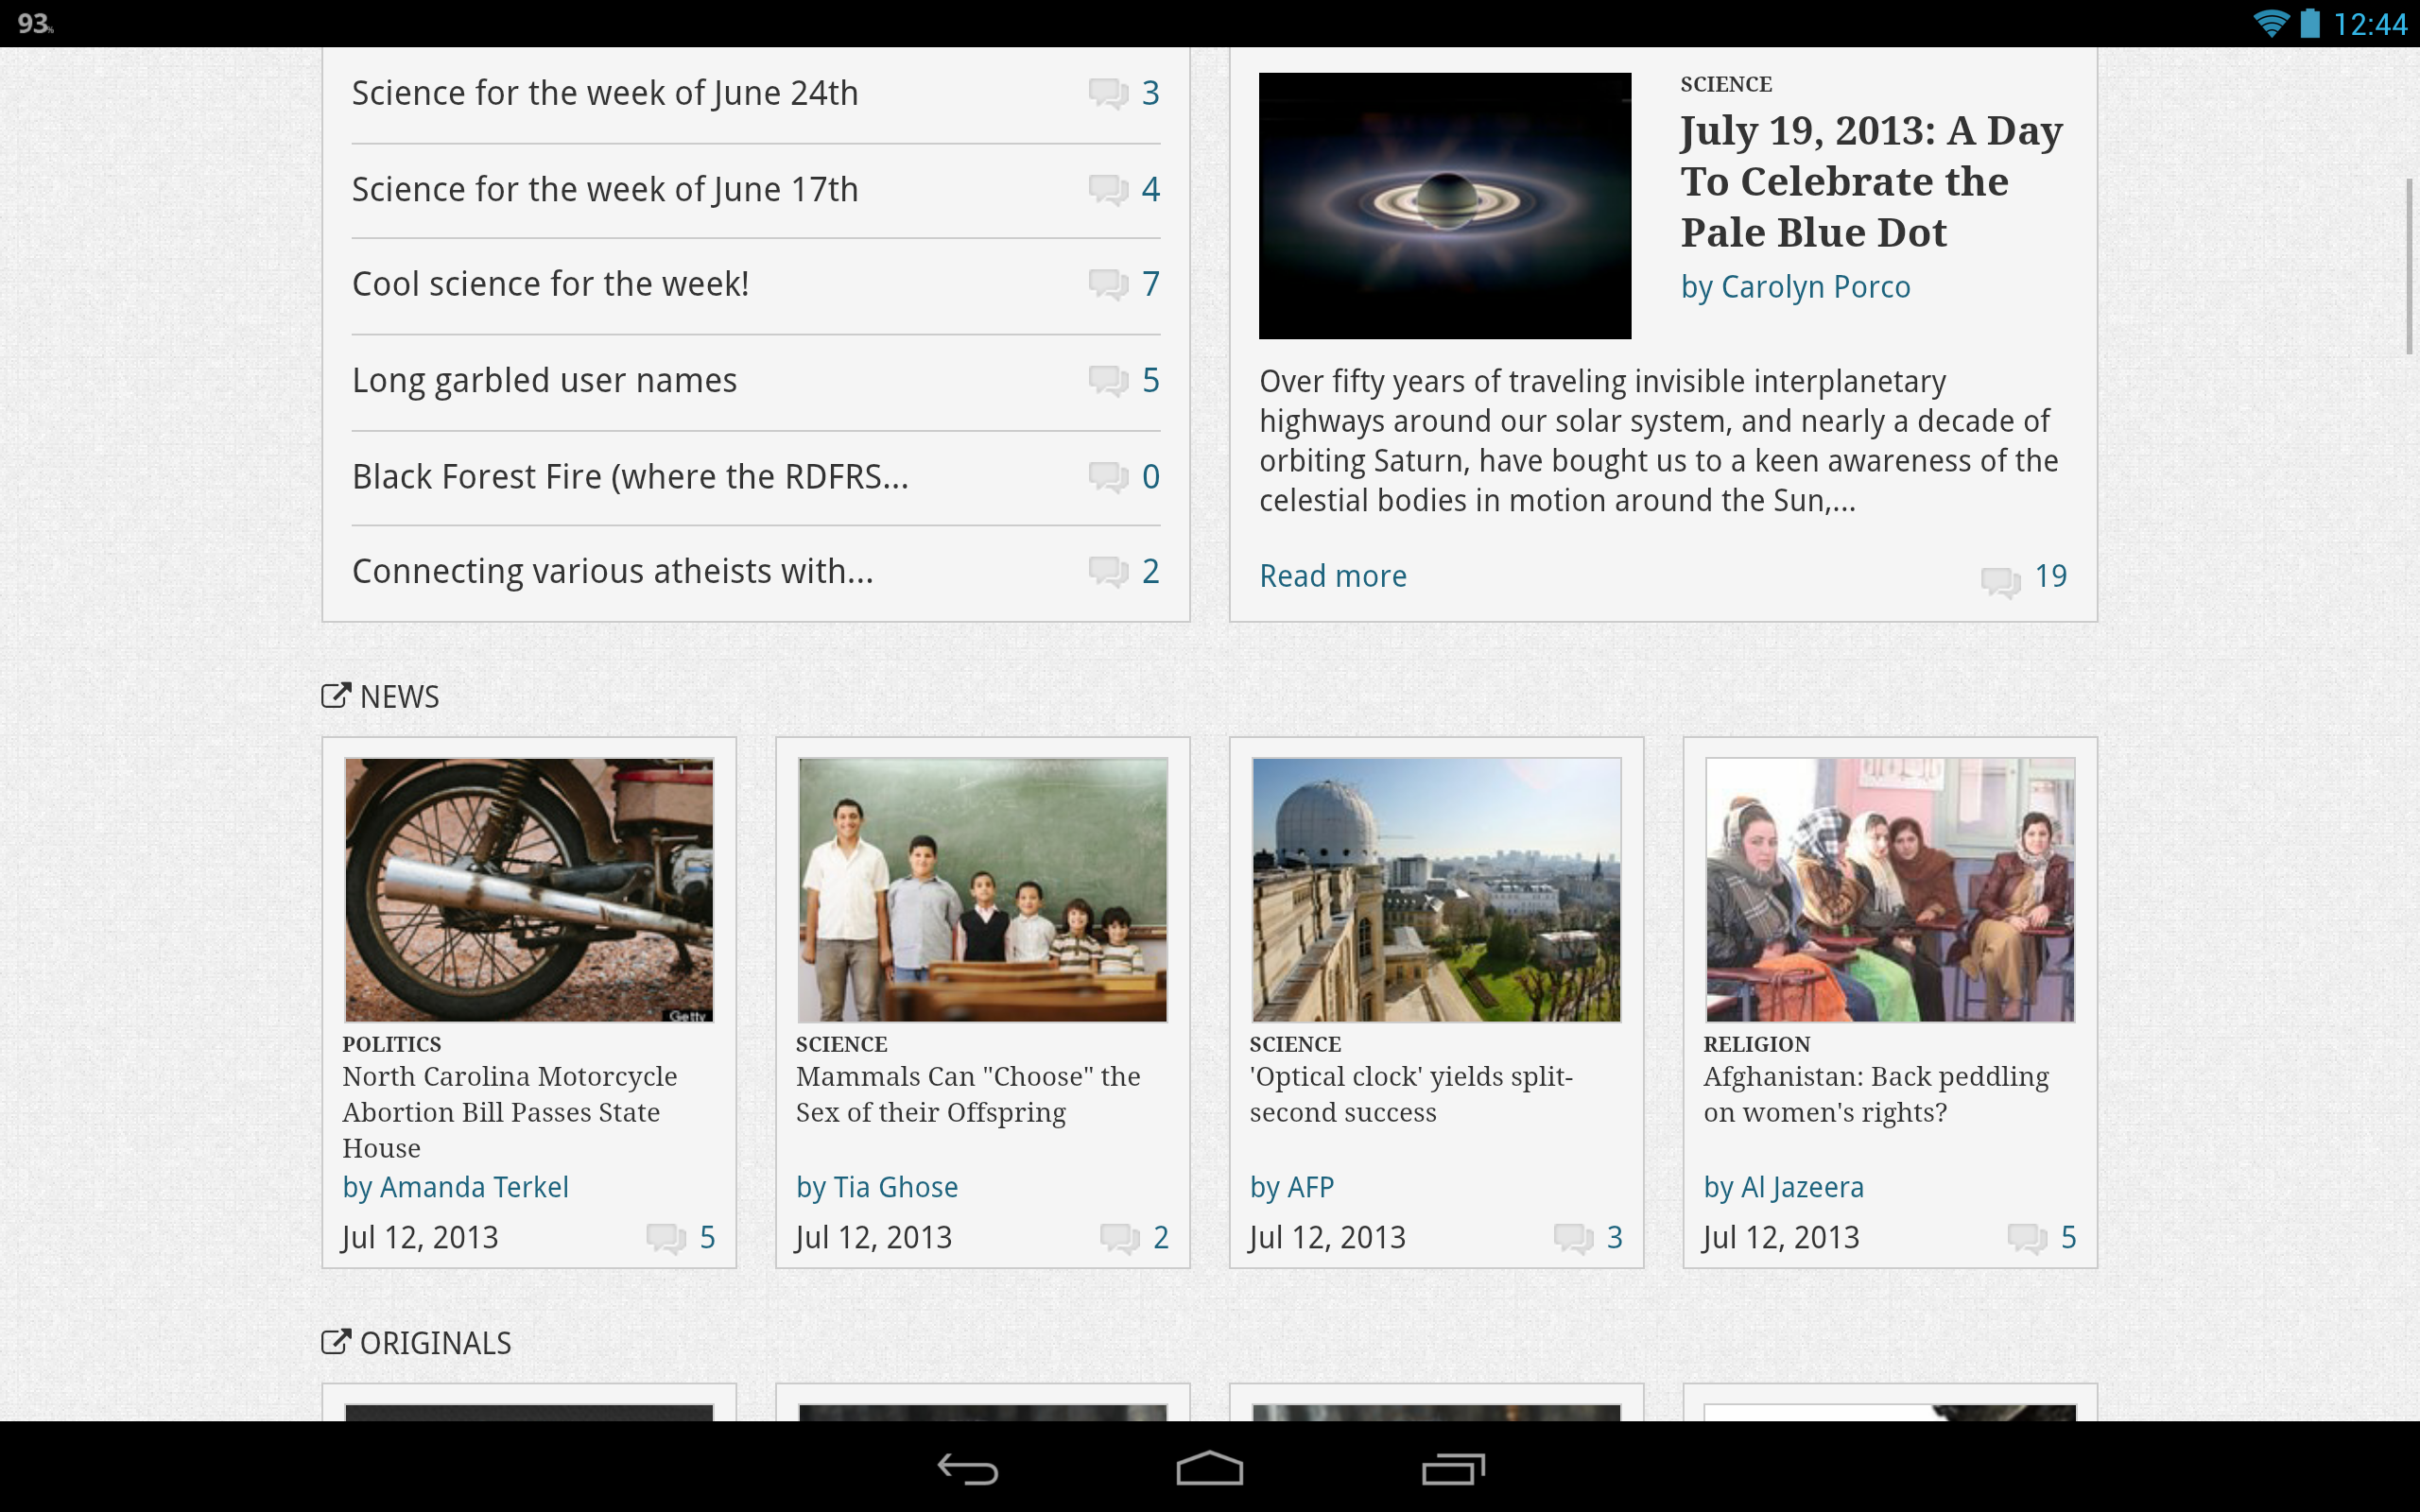The height and width of the screenshot is (1512, 2420).
Task: Open 'Science for the week of June 24th' thread
Action: pos(605,93)
